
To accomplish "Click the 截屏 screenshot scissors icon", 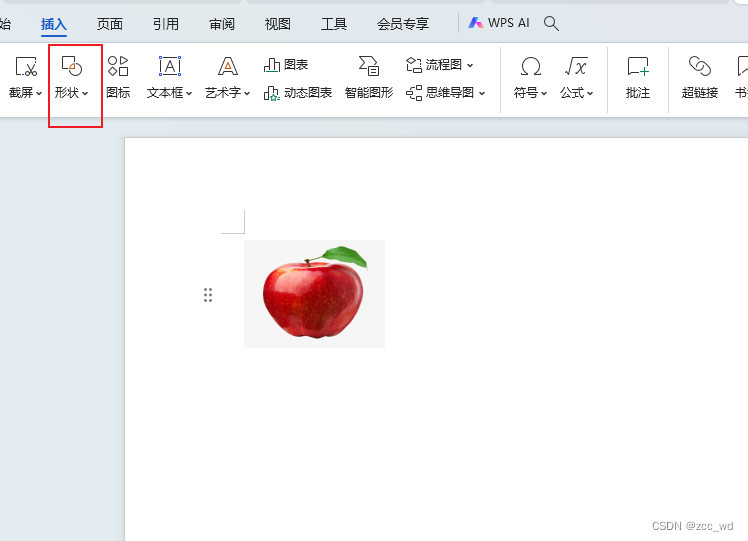I will tap(26, 67).
